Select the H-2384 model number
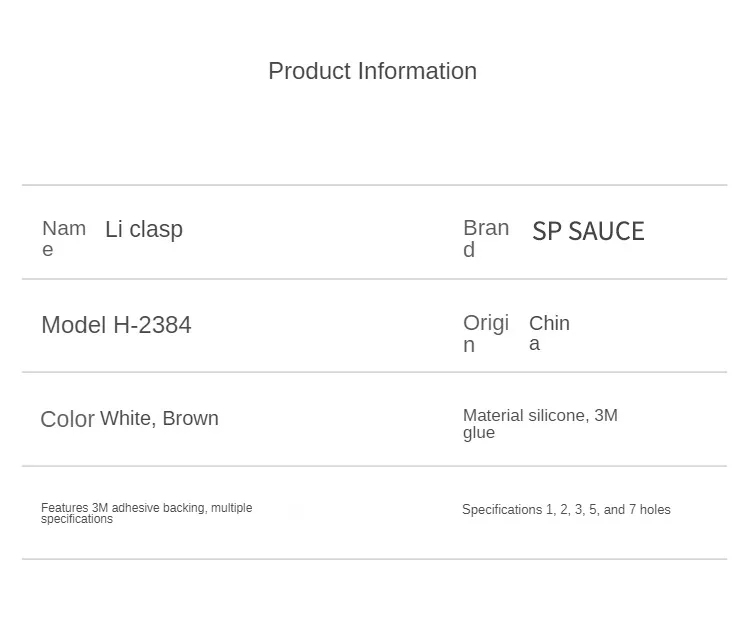 coord(152,325)
